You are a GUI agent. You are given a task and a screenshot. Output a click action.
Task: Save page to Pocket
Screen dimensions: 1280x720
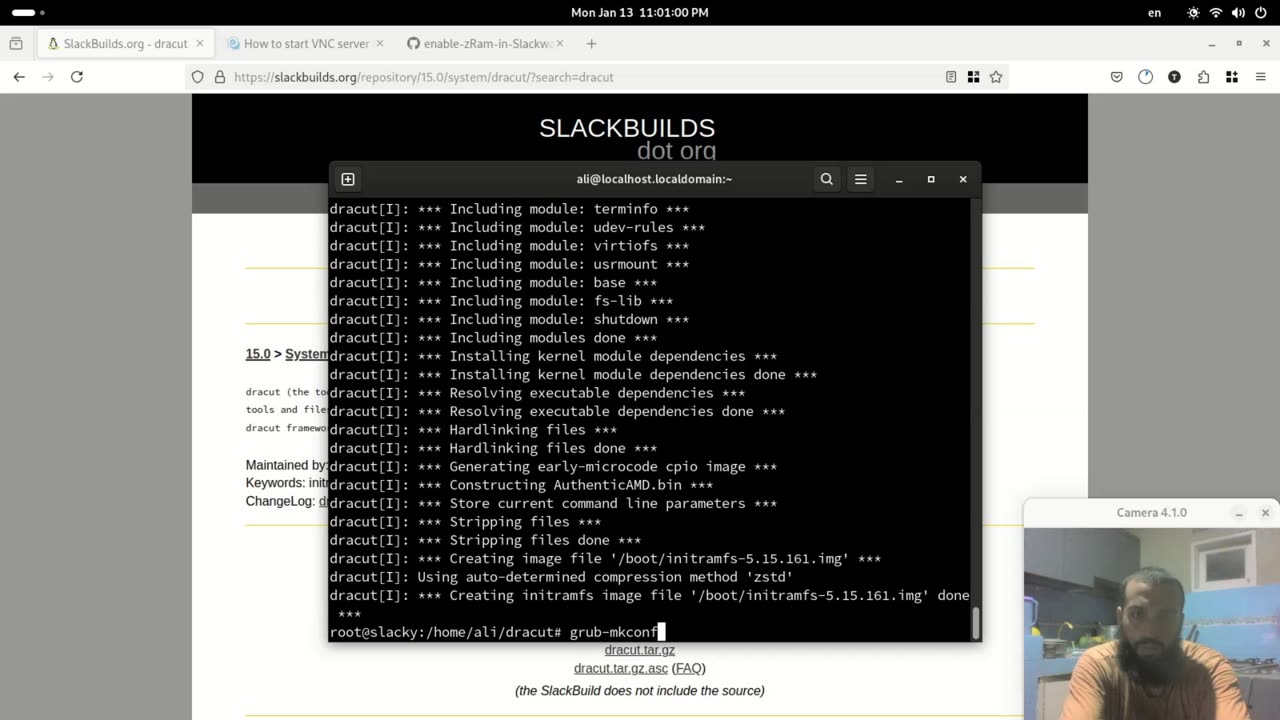(x=1117, y=77)
